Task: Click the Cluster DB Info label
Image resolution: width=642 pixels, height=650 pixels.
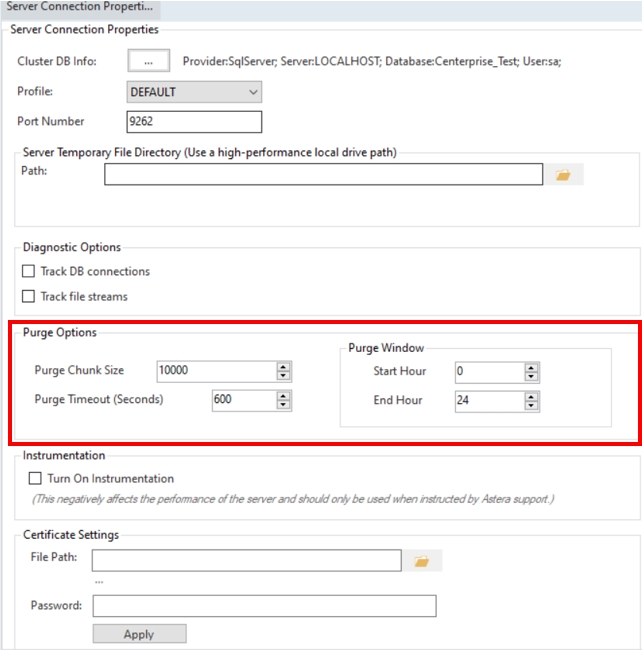Action: point(57,61)
